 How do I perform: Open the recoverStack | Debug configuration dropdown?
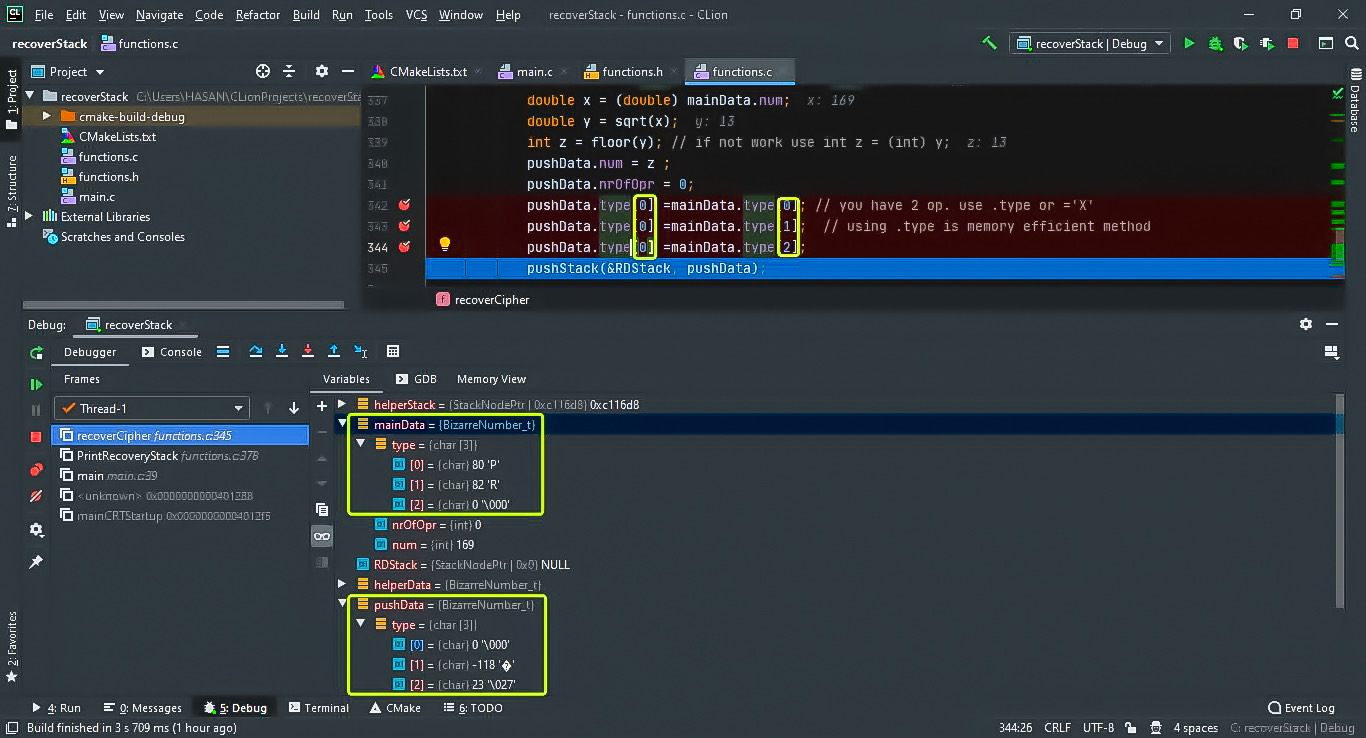click(x=1090, y=43)
